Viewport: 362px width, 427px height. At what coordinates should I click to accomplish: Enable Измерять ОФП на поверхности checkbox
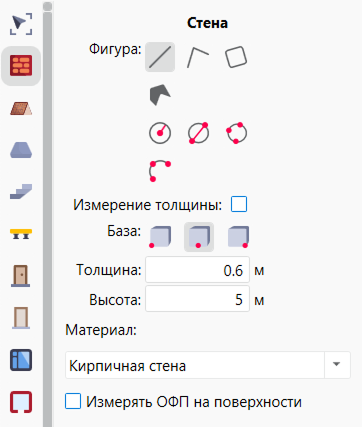point(73,401)
